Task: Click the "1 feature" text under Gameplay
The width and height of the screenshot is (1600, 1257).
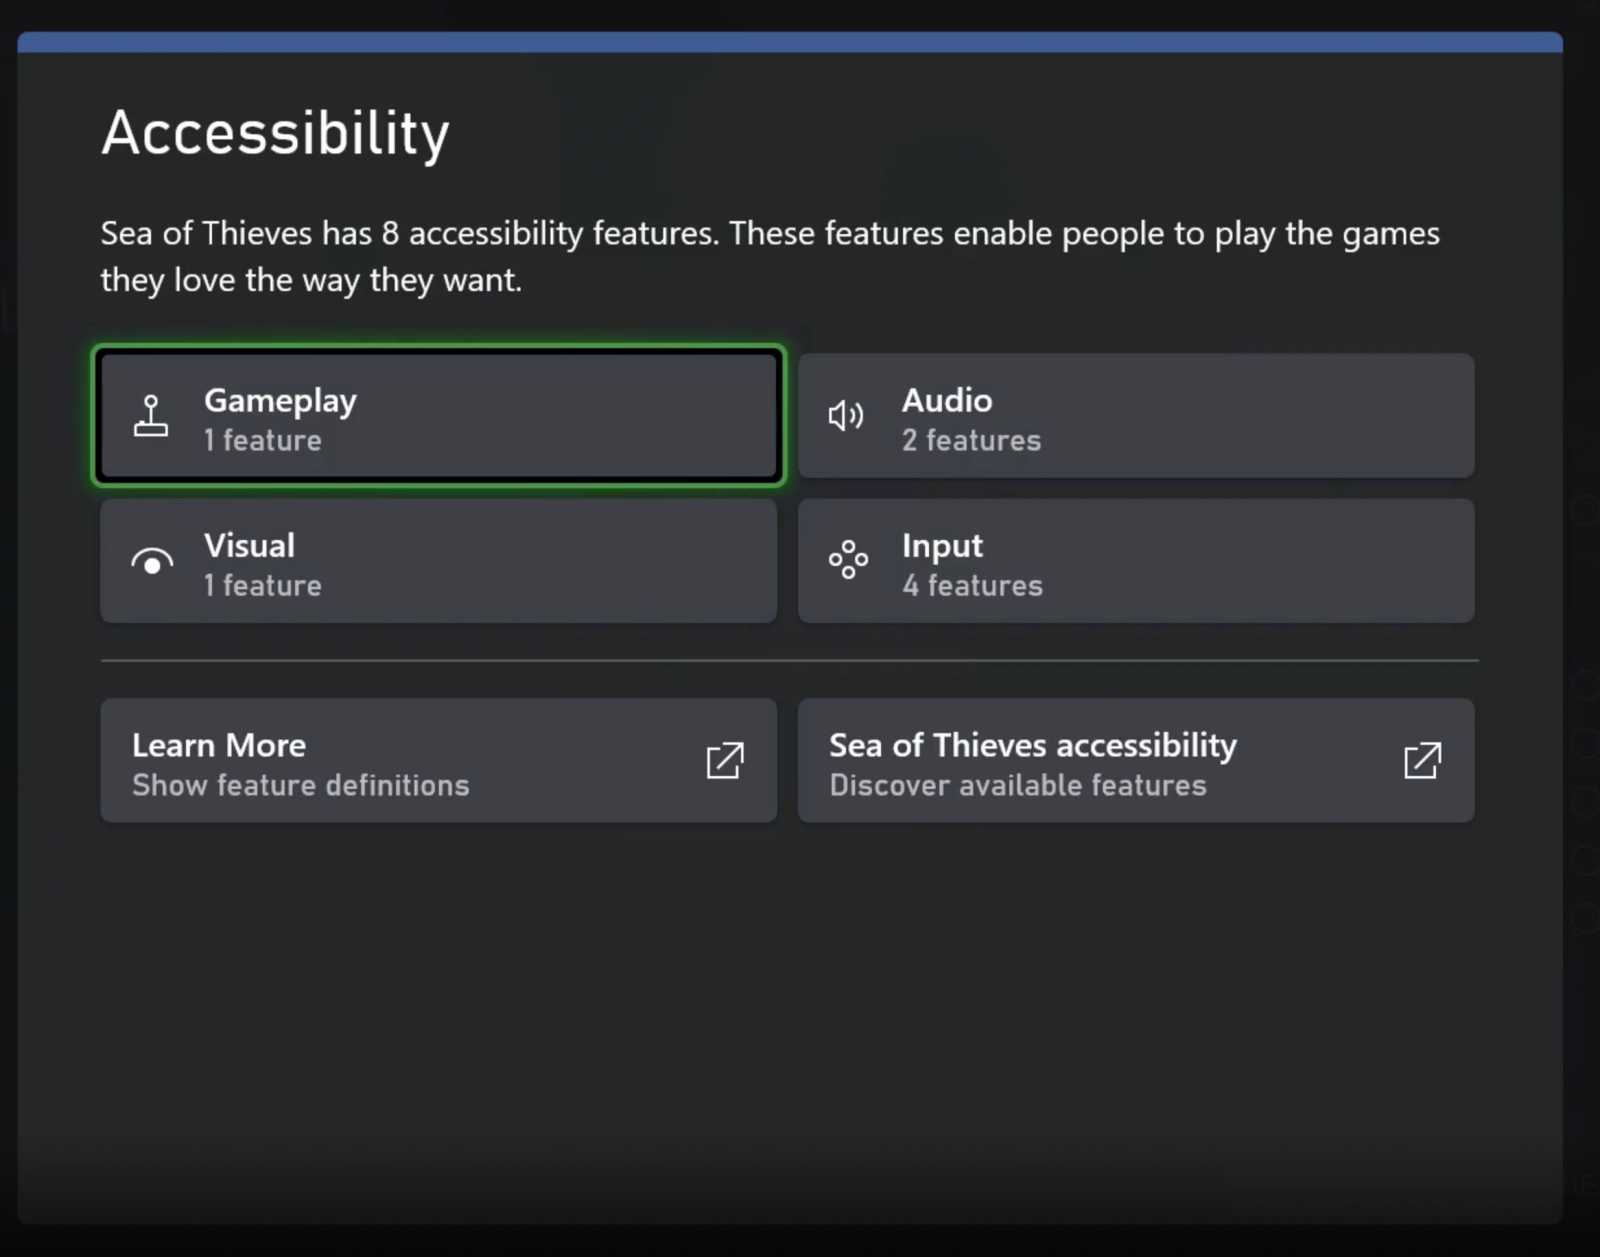Action: click(263, 440)
